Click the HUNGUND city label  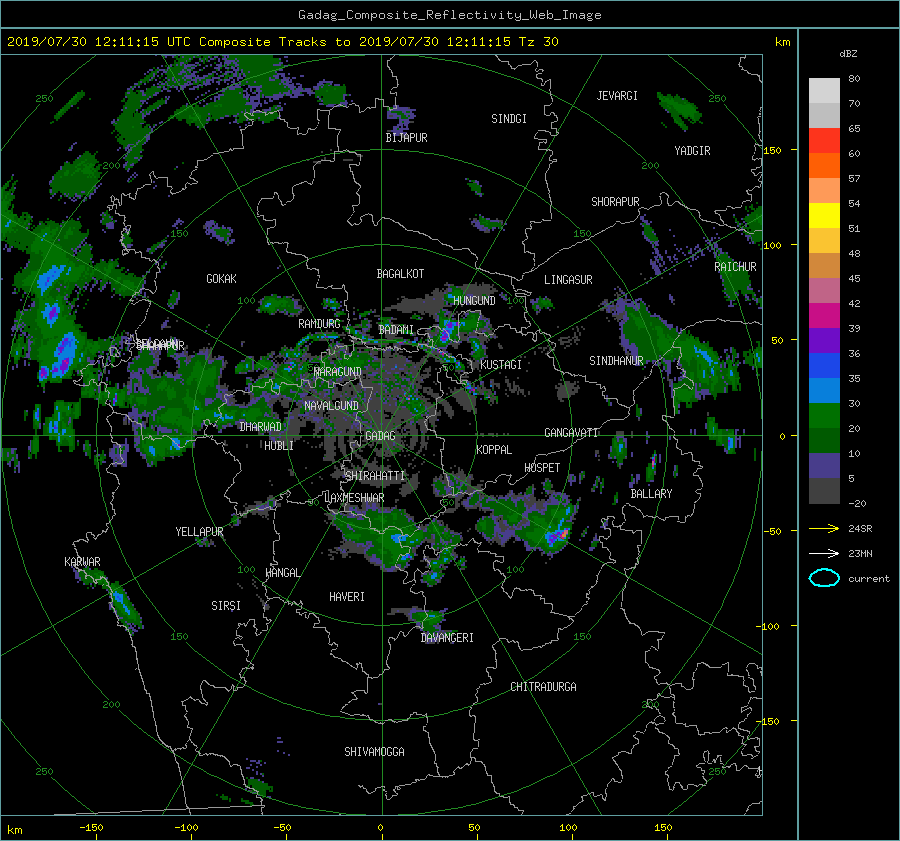coord(474,301)
